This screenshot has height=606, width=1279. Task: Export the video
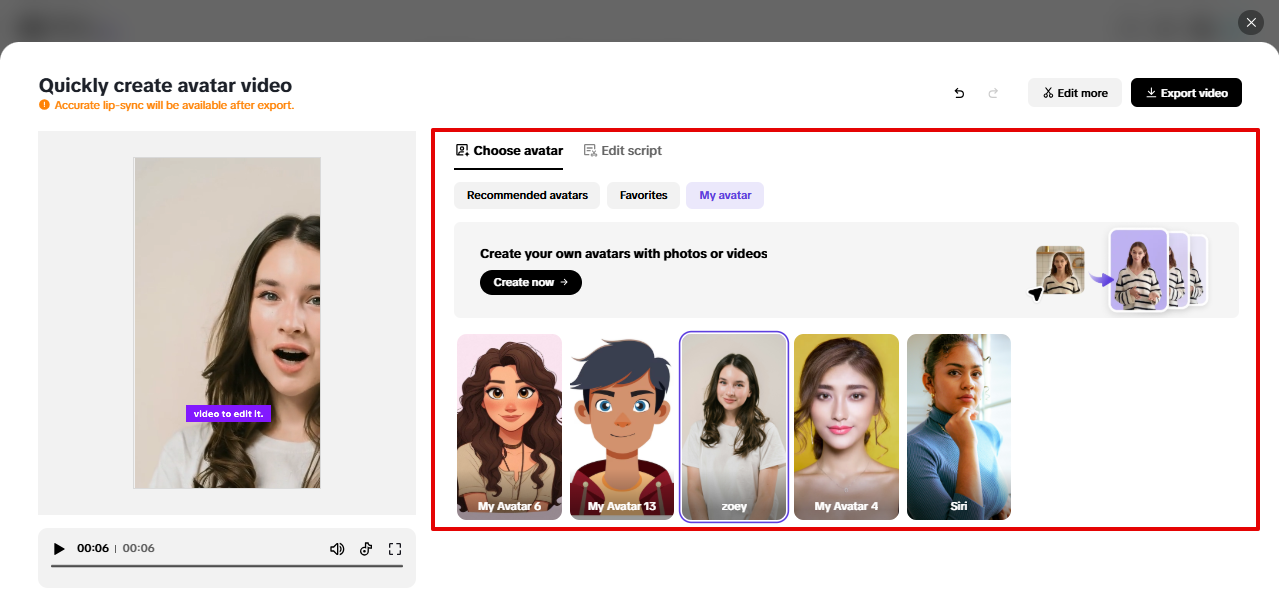pos(1186,93)
